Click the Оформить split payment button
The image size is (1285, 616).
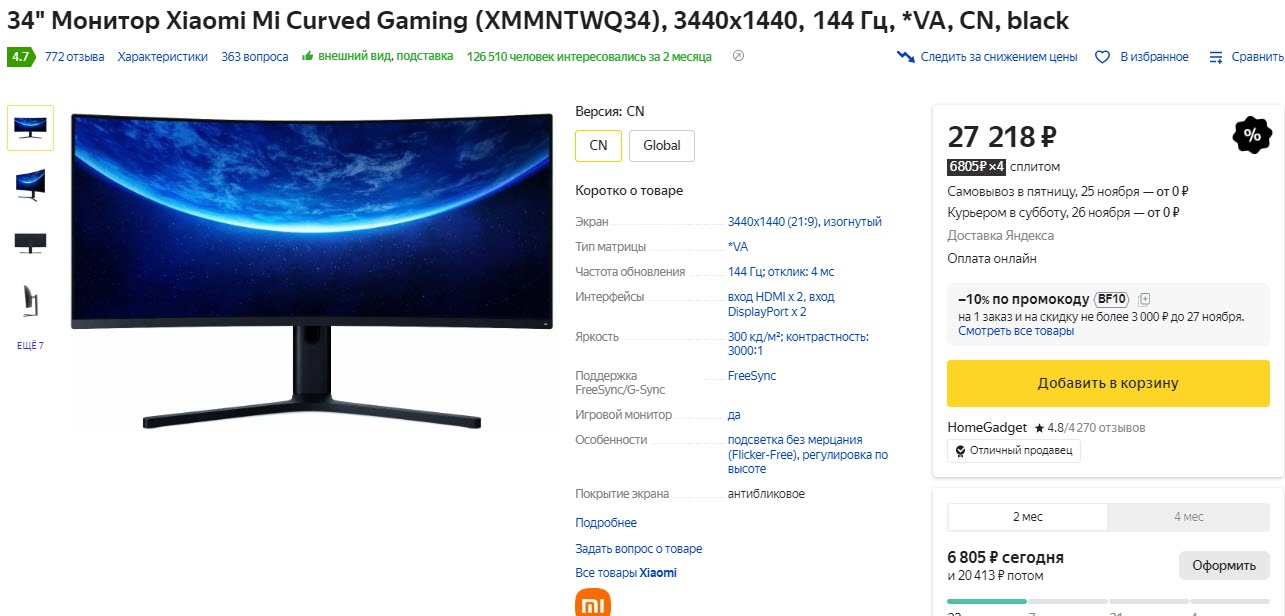[1224, 565]
